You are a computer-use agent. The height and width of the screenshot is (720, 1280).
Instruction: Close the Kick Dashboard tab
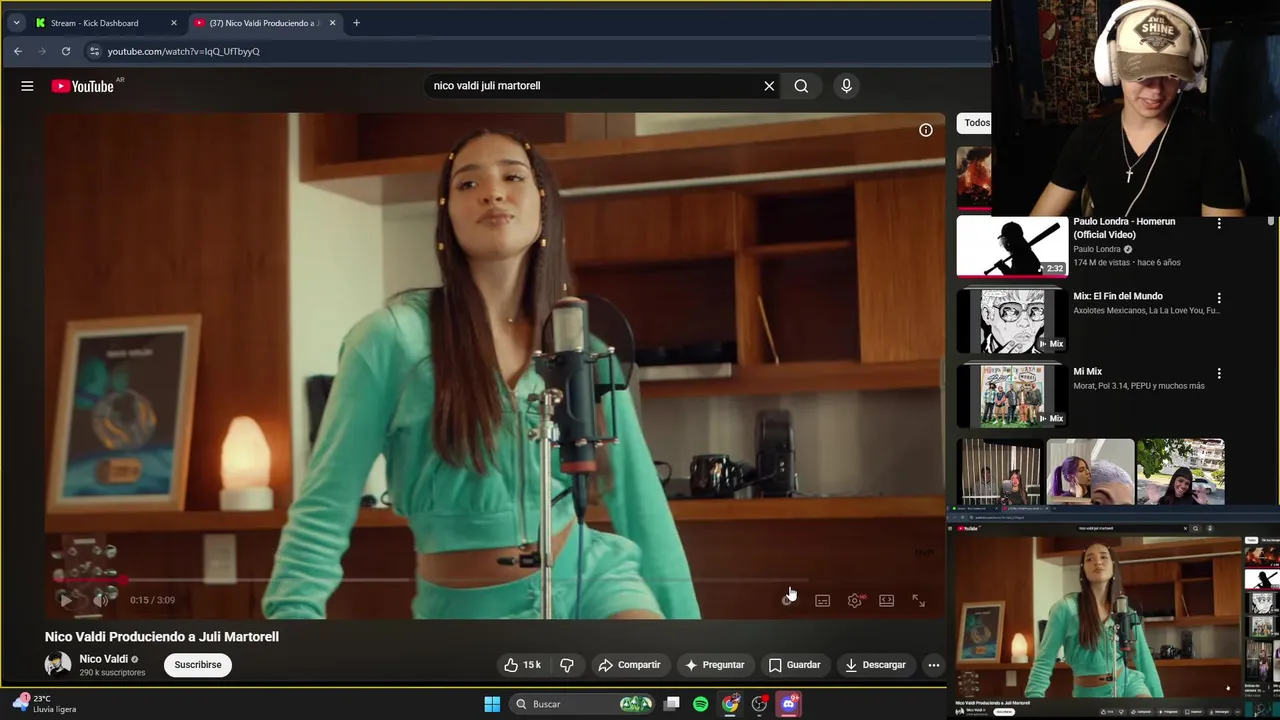[174, 23]
